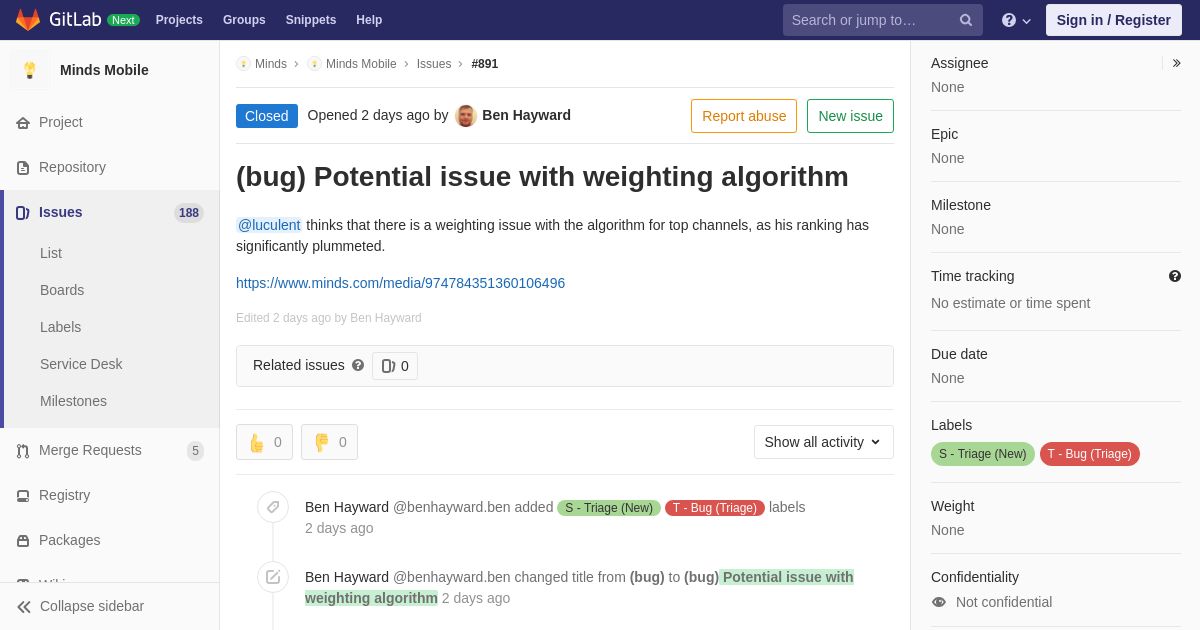The height and width of the screenshot is (630, 1200).
Task: Click the Merge Requests icon in sidebar
Action: pos(23,451)
